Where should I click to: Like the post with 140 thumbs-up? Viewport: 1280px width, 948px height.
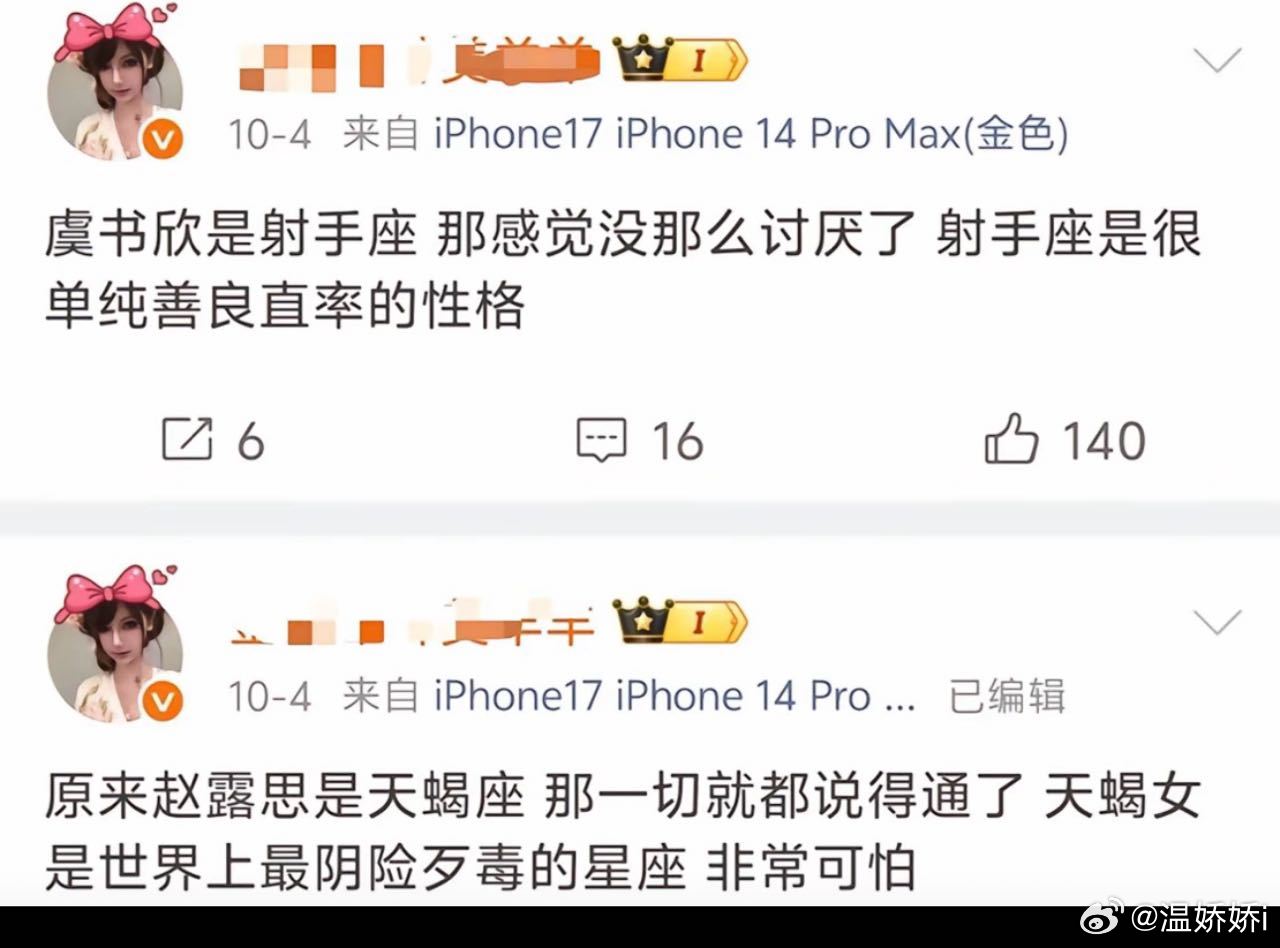1010,440
